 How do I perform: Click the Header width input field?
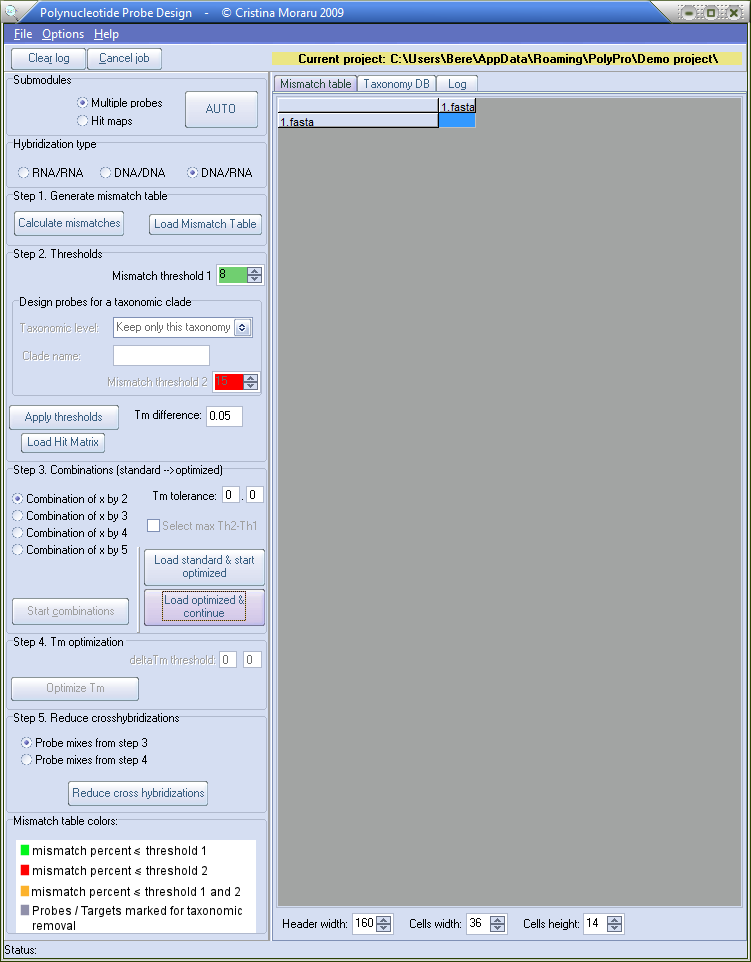(x=365, y=924)
